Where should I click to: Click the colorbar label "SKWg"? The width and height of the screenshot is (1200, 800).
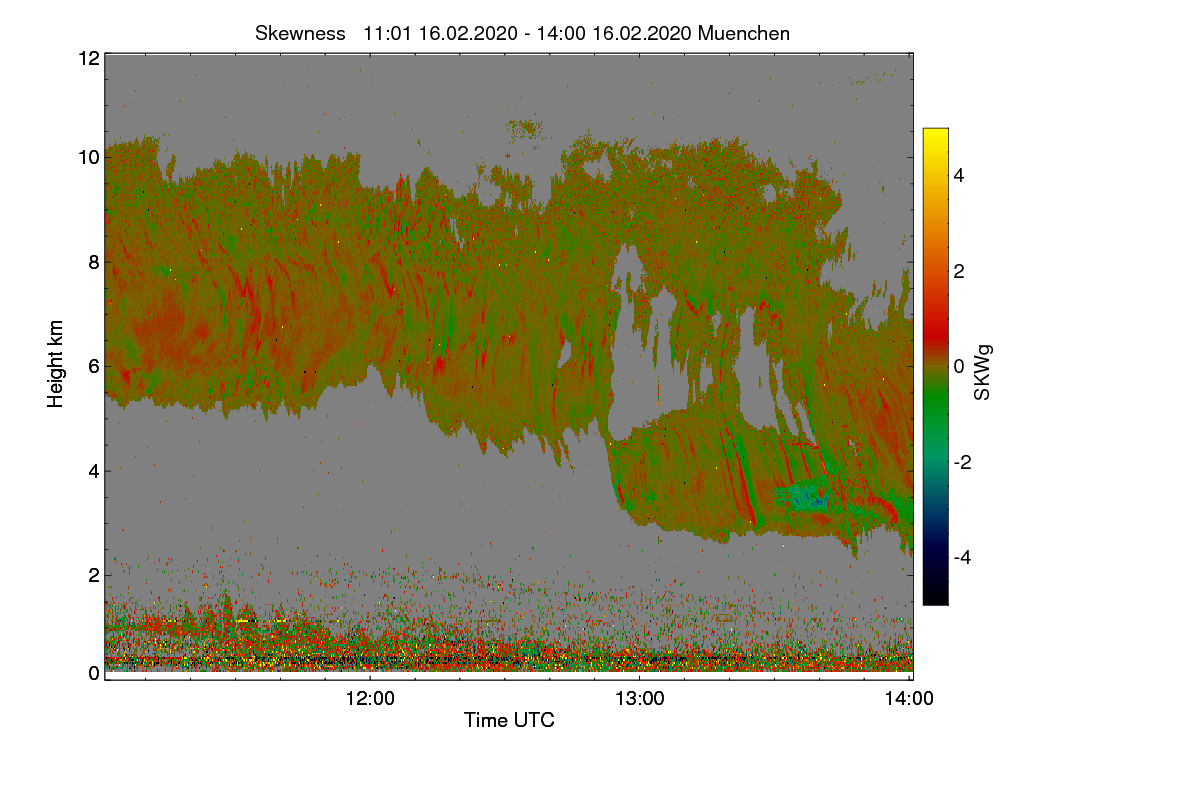pos(983,374)
